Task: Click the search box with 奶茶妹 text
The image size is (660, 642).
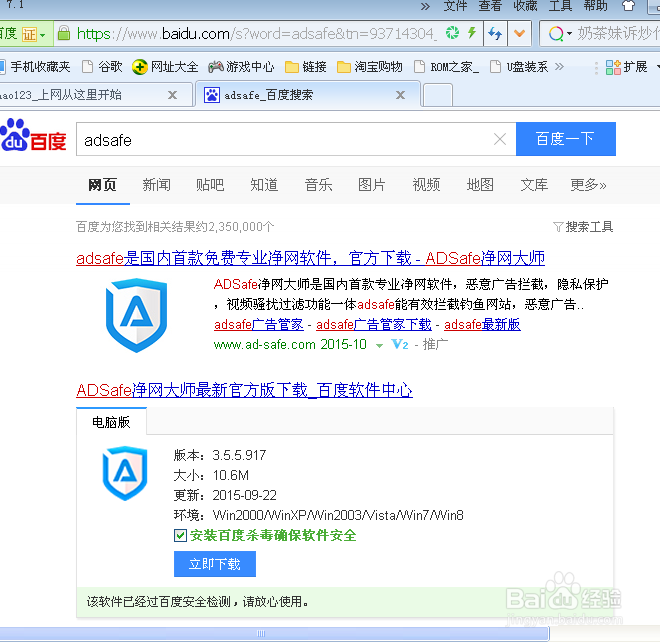Action: pyautogui.click(x=617, y=33)
